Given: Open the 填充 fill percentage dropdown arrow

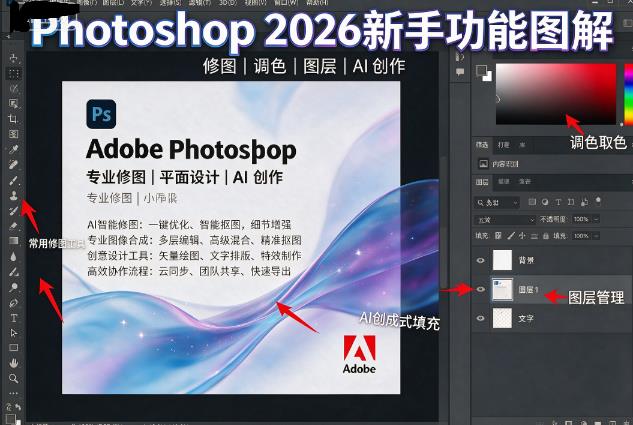Looking at the screenshot, I should pyautogui.click(x=596, y=236).
